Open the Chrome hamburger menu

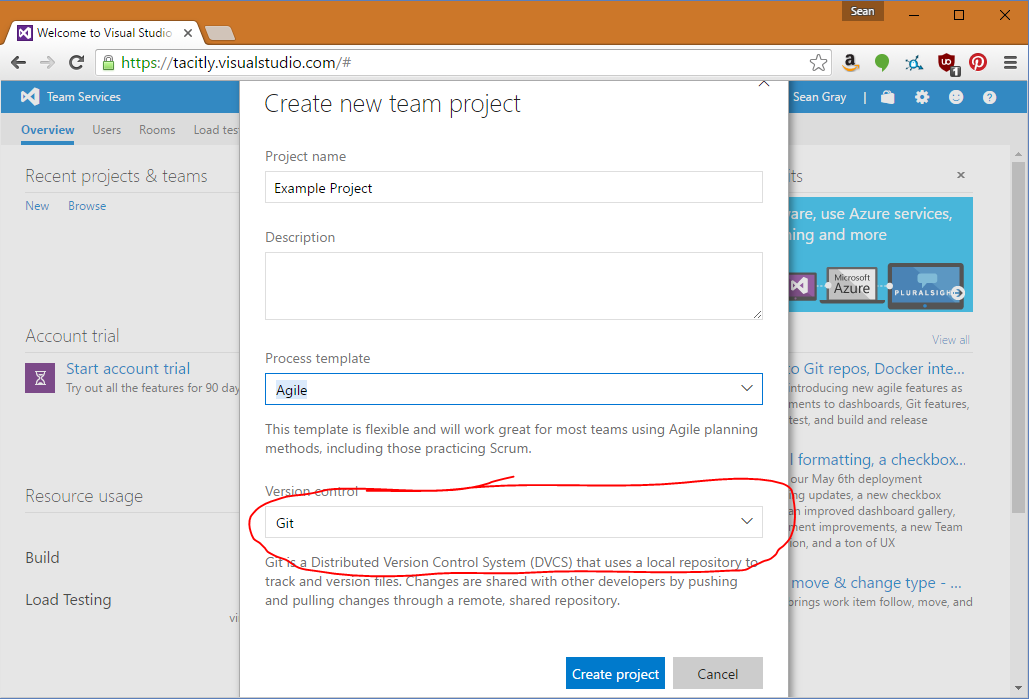(x=1009, y=62)
